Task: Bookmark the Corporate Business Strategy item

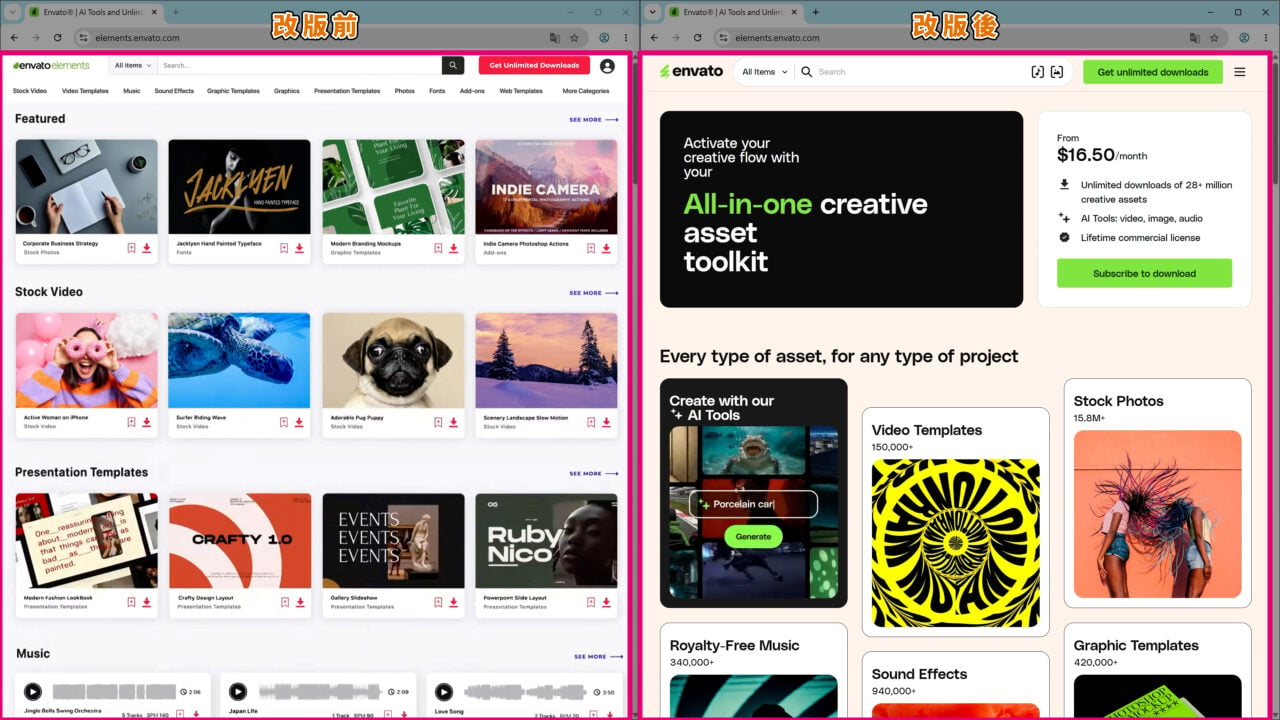Action: tap(131, 248)
